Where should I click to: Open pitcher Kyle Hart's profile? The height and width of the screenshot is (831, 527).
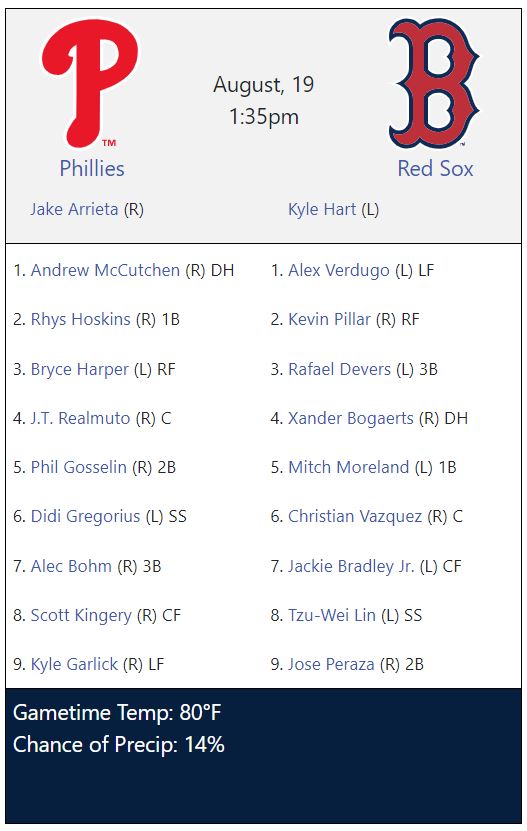coord(322,209)
